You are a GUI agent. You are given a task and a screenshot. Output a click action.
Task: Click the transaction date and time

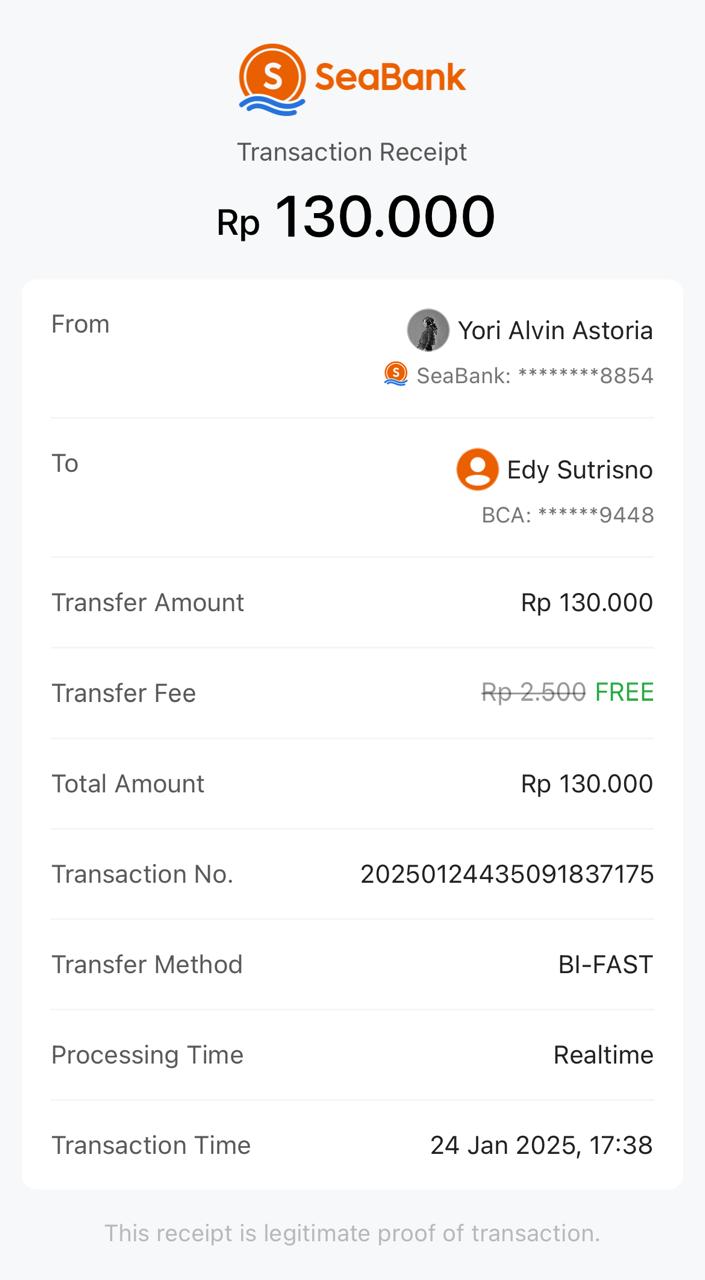click(541, 1145)
